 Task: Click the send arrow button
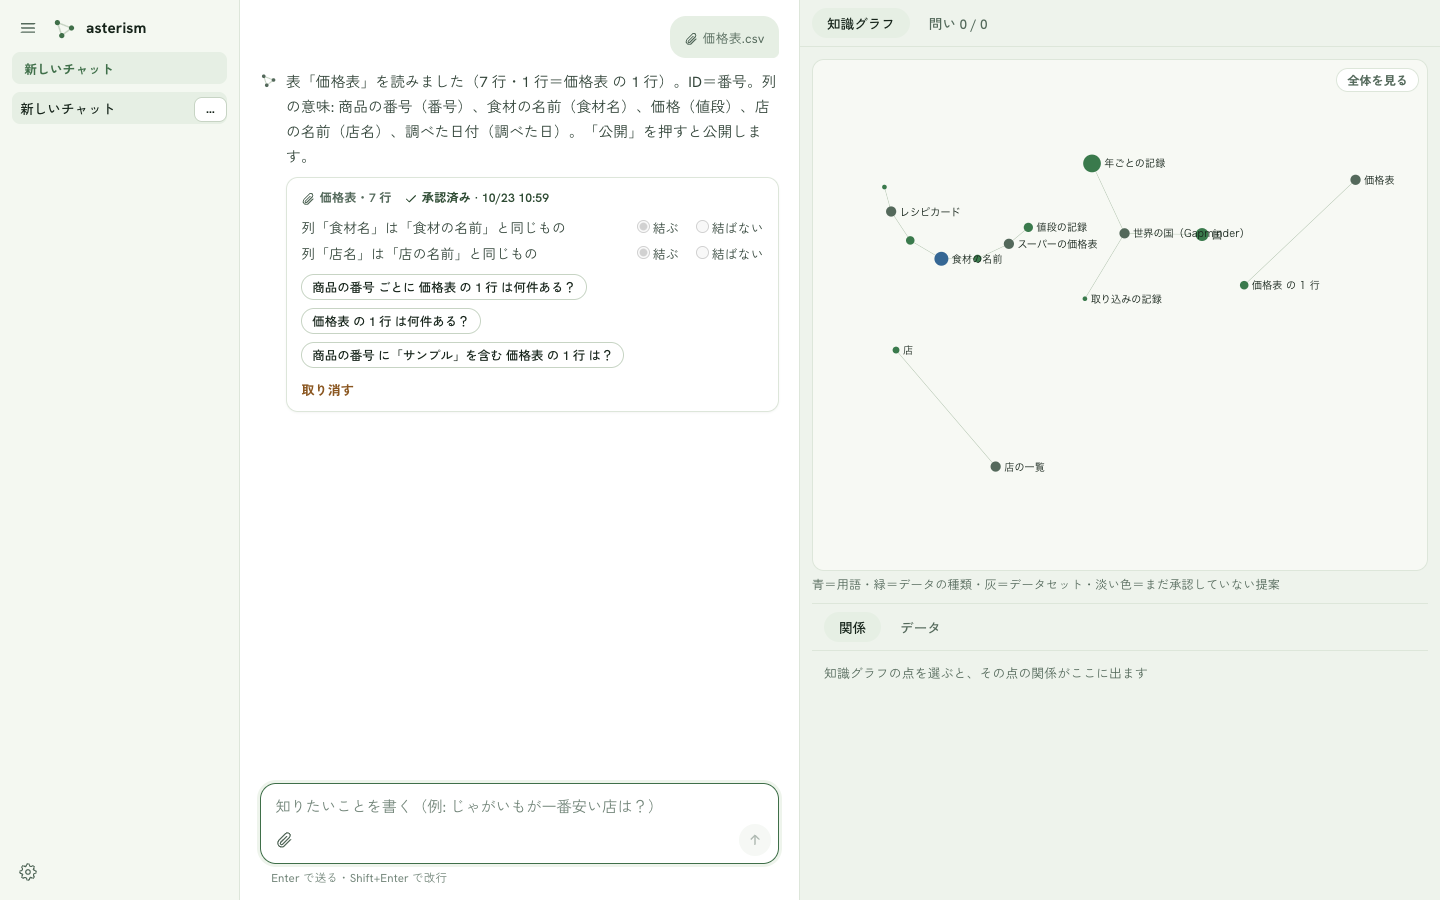(x=755, y=840)
